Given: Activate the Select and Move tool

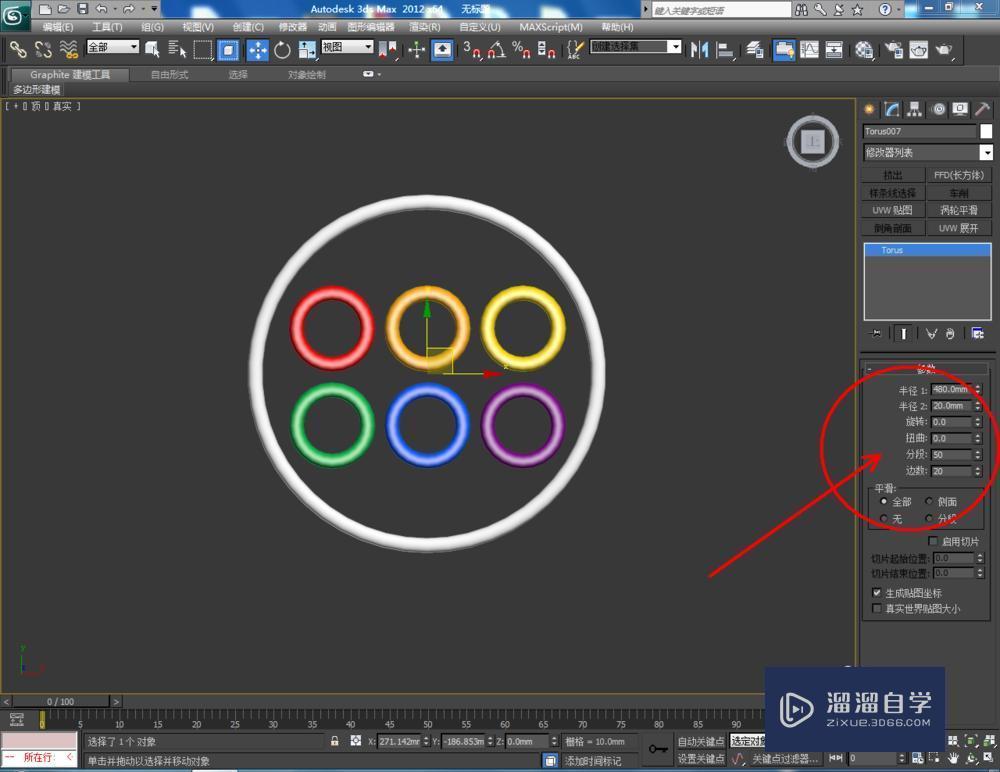Looking at the screenshot, I should coord(256,49).
